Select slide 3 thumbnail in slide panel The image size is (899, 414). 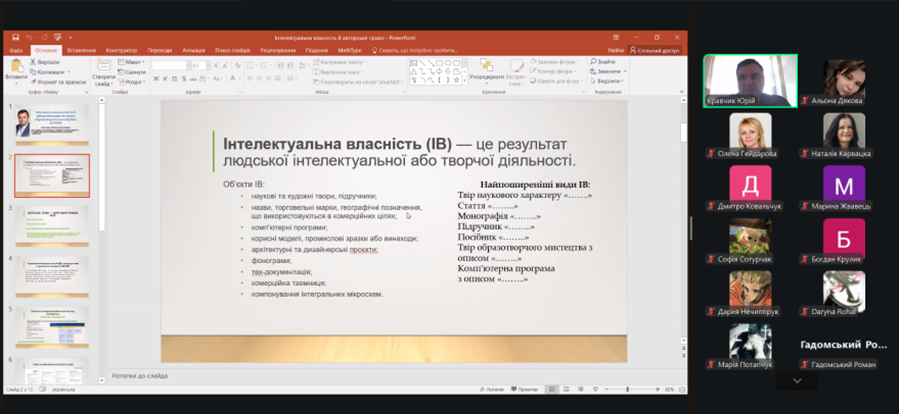pyautogui.click(x=51, y=226)
